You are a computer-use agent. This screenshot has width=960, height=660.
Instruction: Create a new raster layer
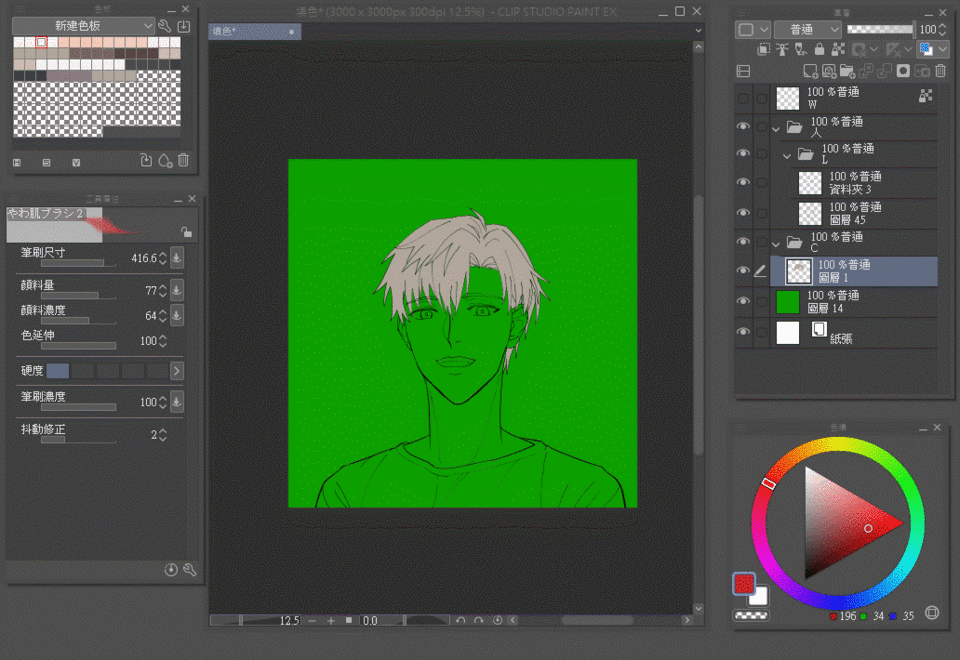(x=811, y=71)
